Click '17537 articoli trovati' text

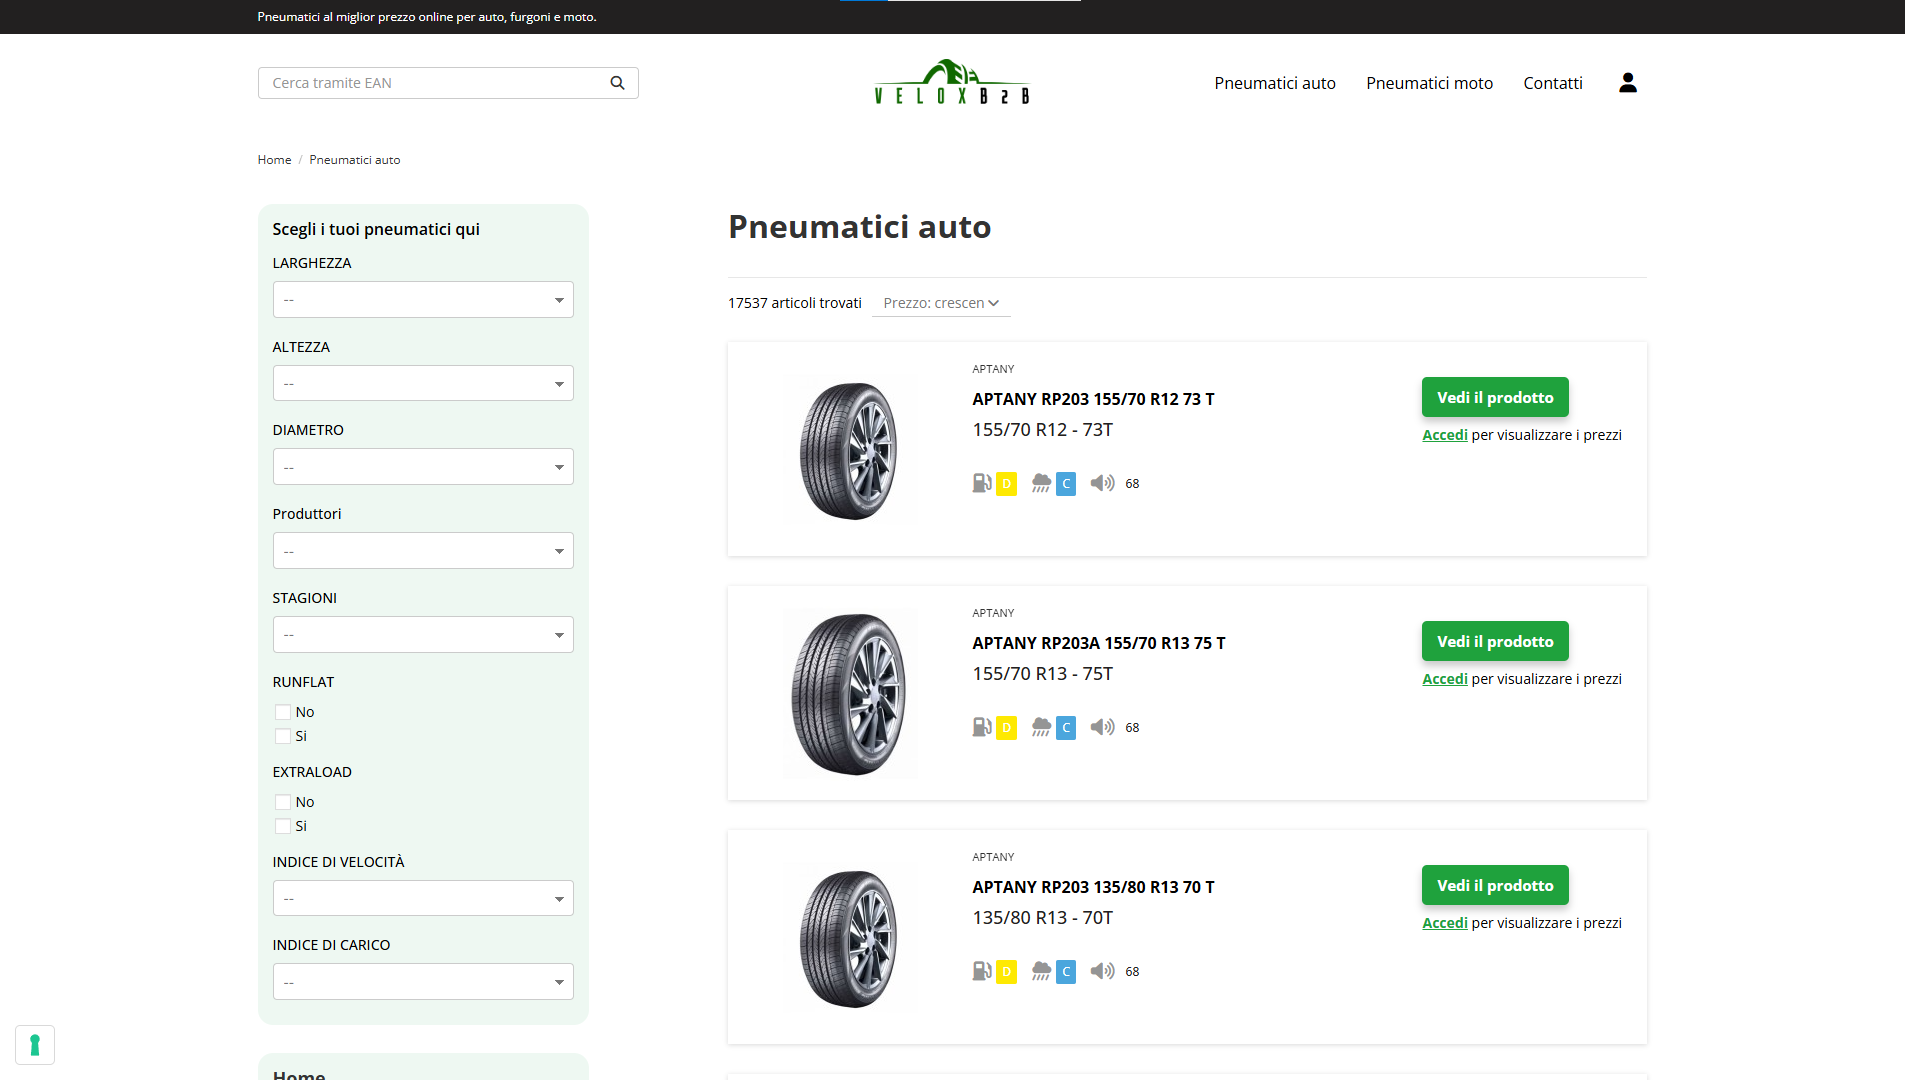point(794,303)
